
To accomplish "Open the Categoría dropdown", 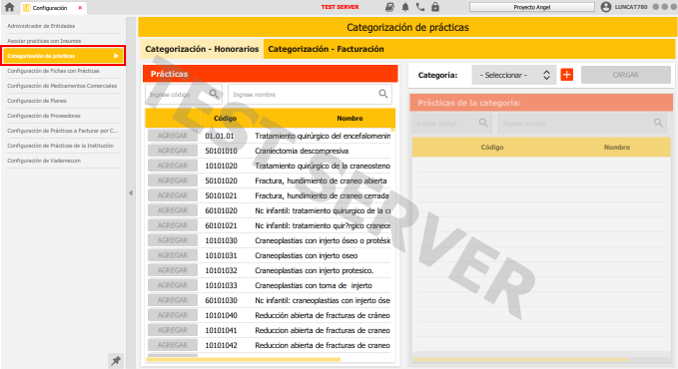I will [513, 75].
